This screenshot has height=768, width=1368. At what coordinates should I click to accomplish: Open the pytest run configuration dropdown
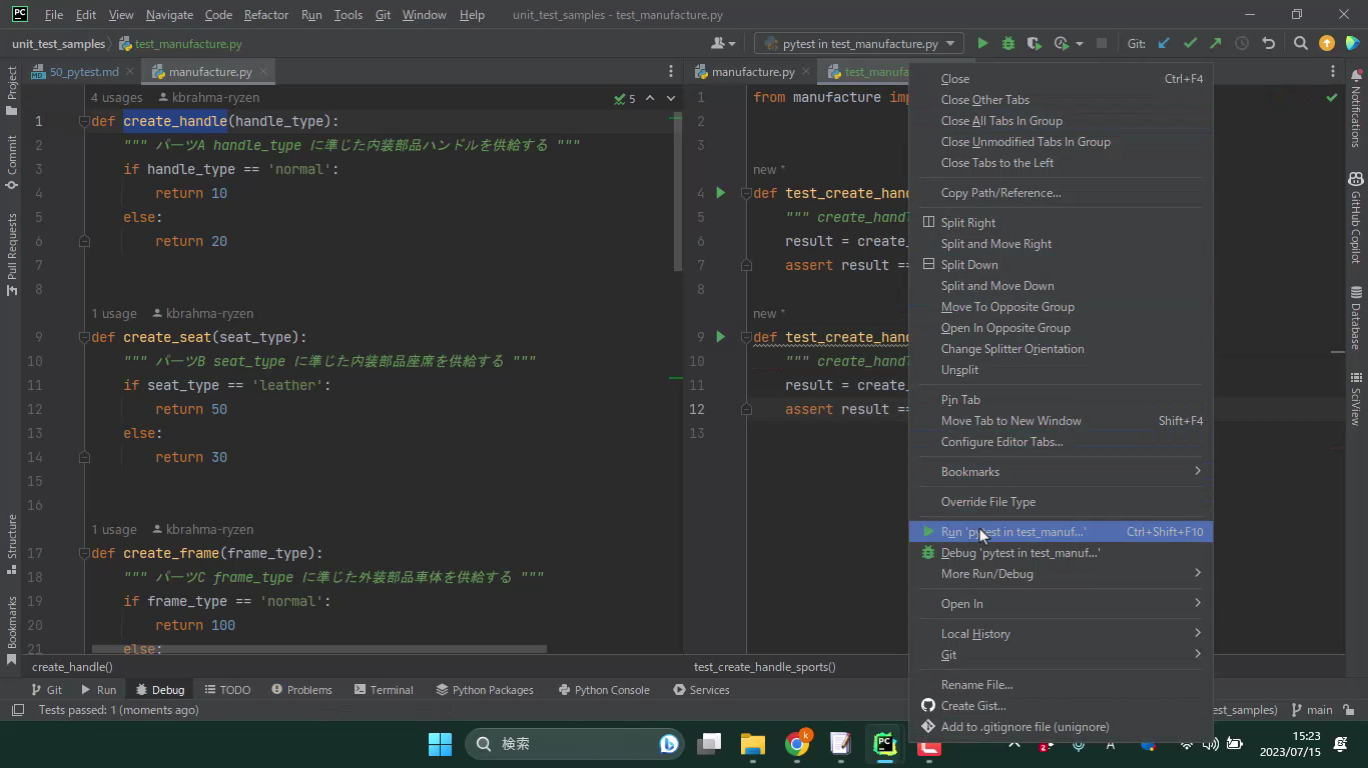(x=860, y=43)
